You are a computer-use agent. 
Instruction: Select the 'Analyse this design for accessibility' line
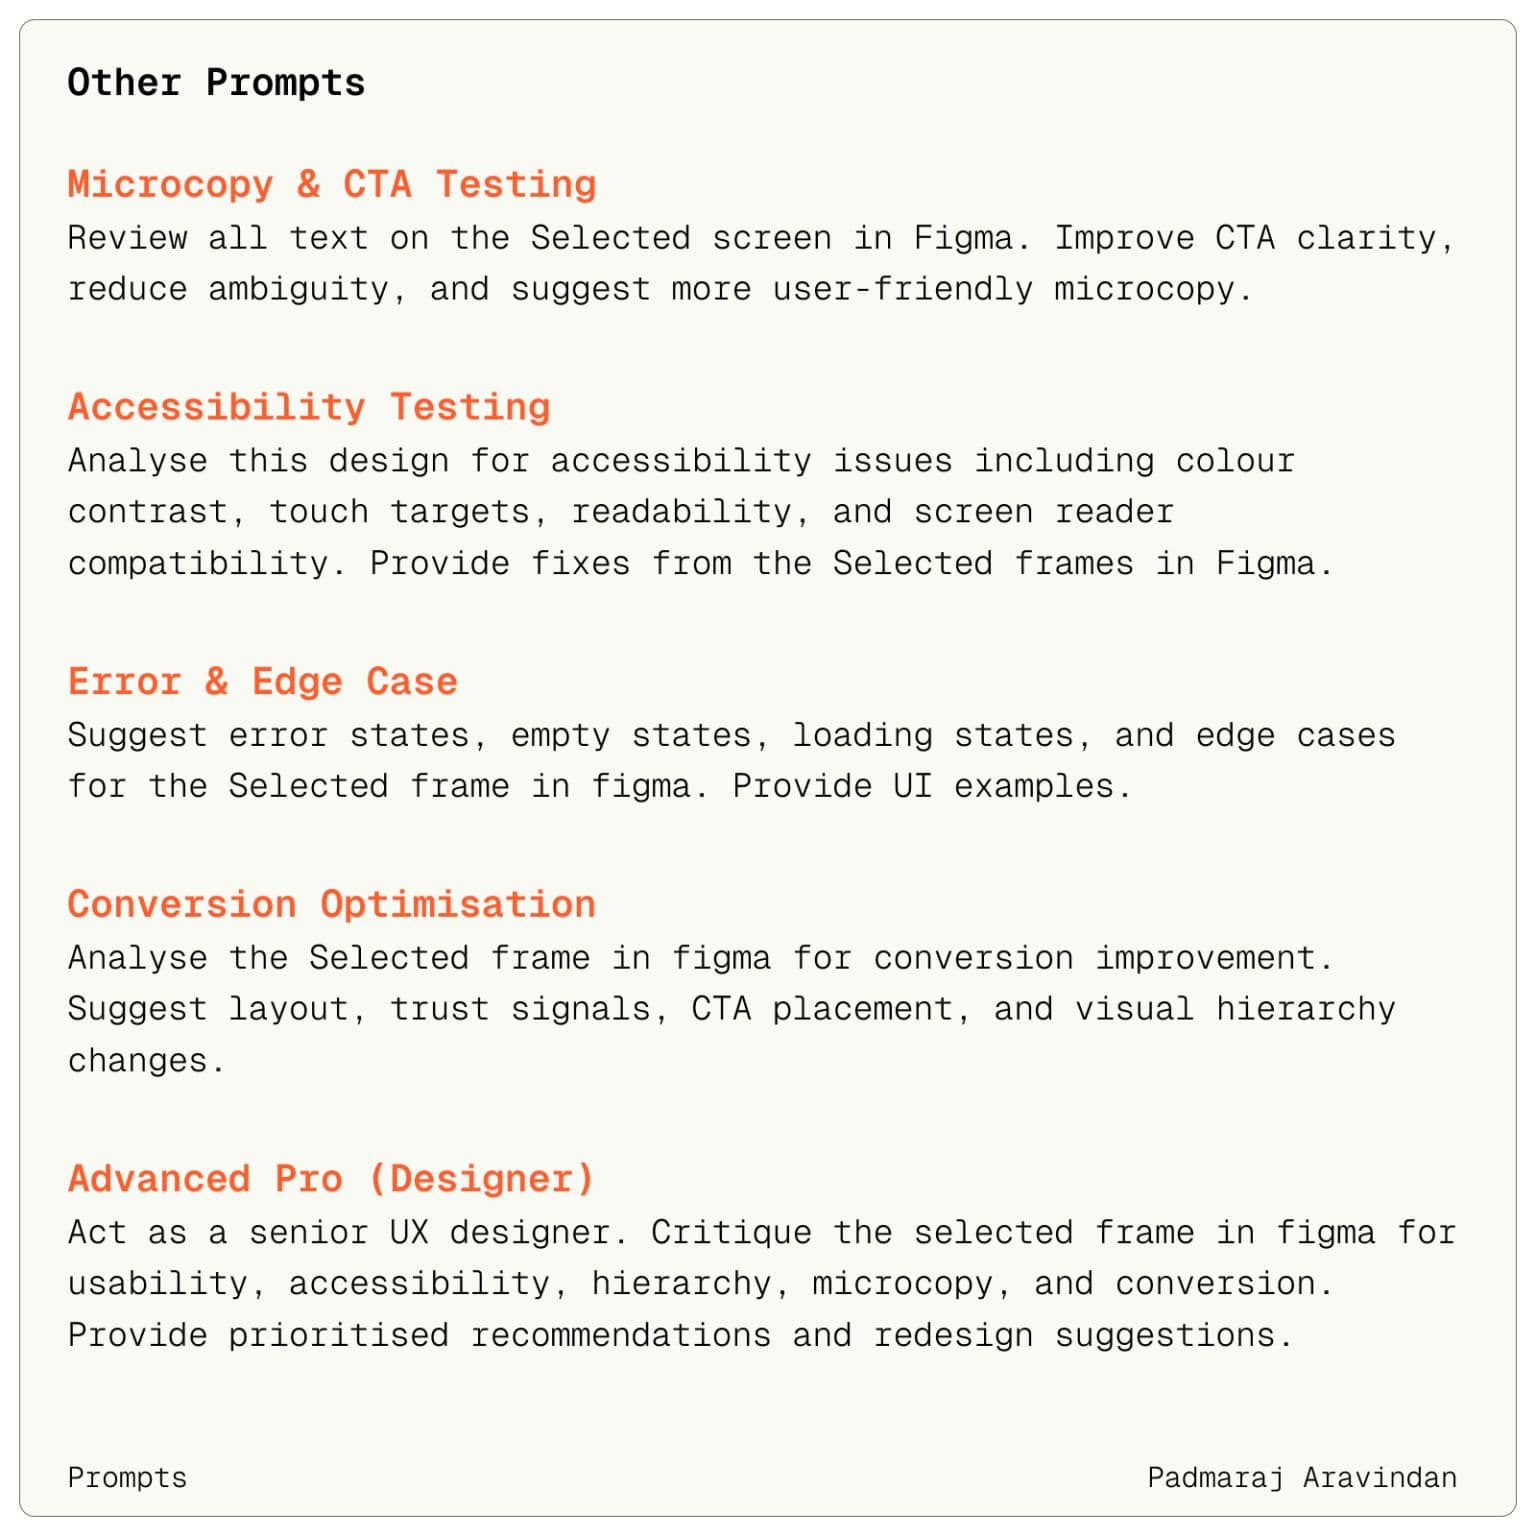coord(681,461)
